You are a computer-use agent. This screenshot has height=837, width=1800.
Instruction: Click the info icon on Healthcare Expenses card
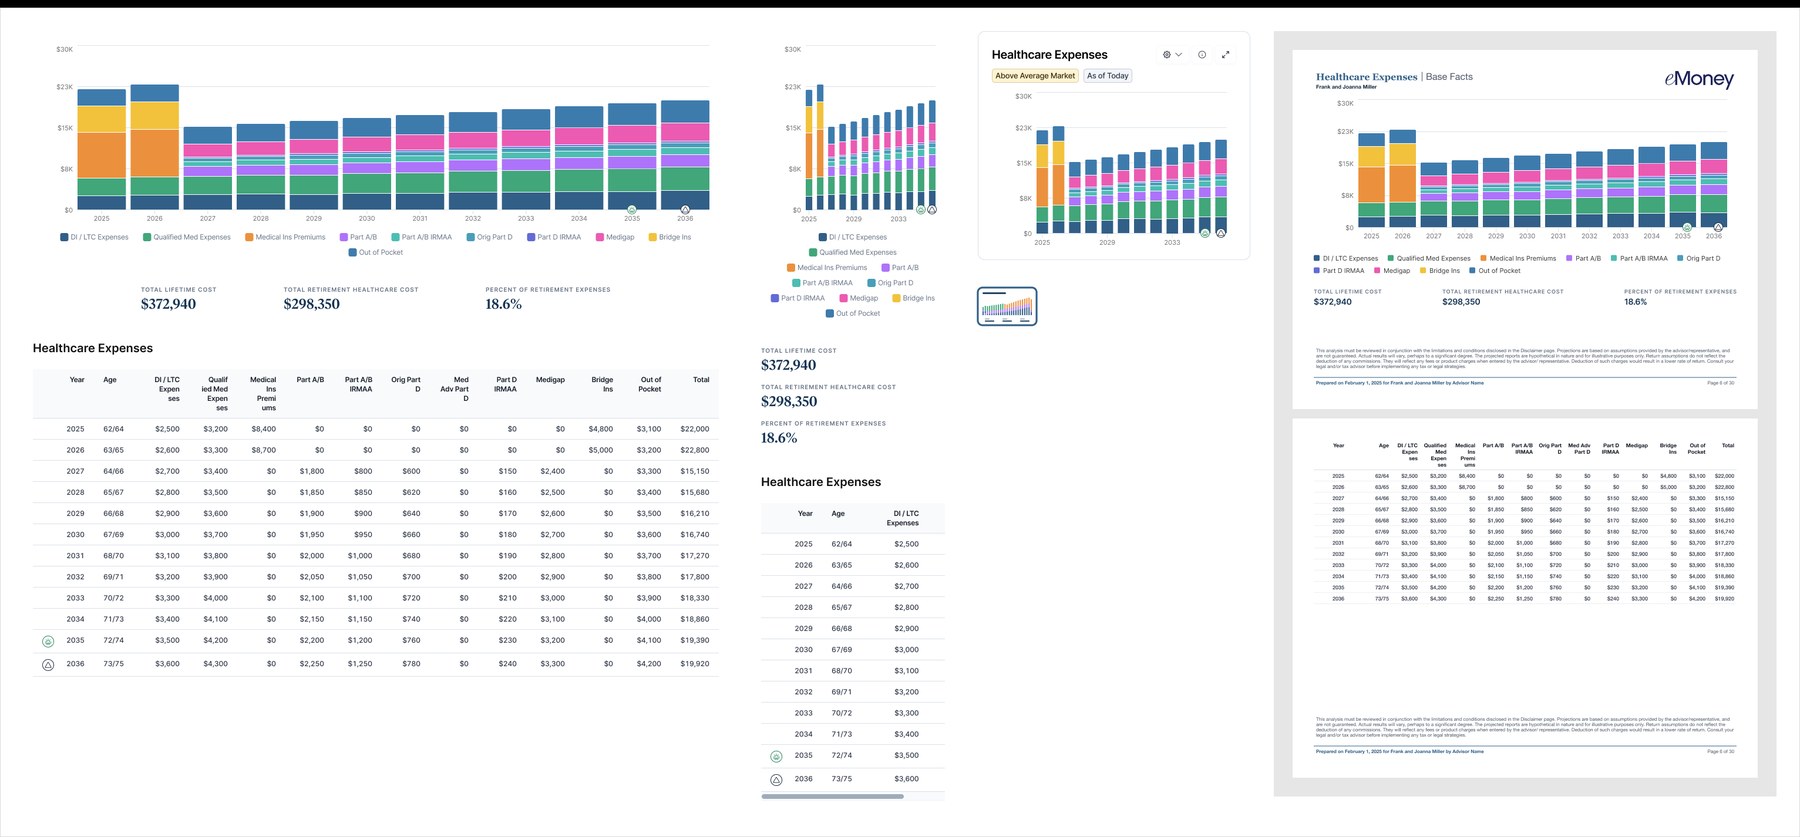(1202, 55)
